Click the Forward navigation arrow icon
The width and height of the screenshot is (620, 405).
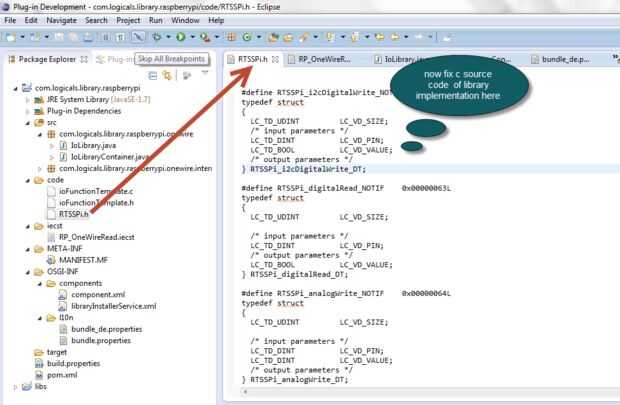pos(418,37)
